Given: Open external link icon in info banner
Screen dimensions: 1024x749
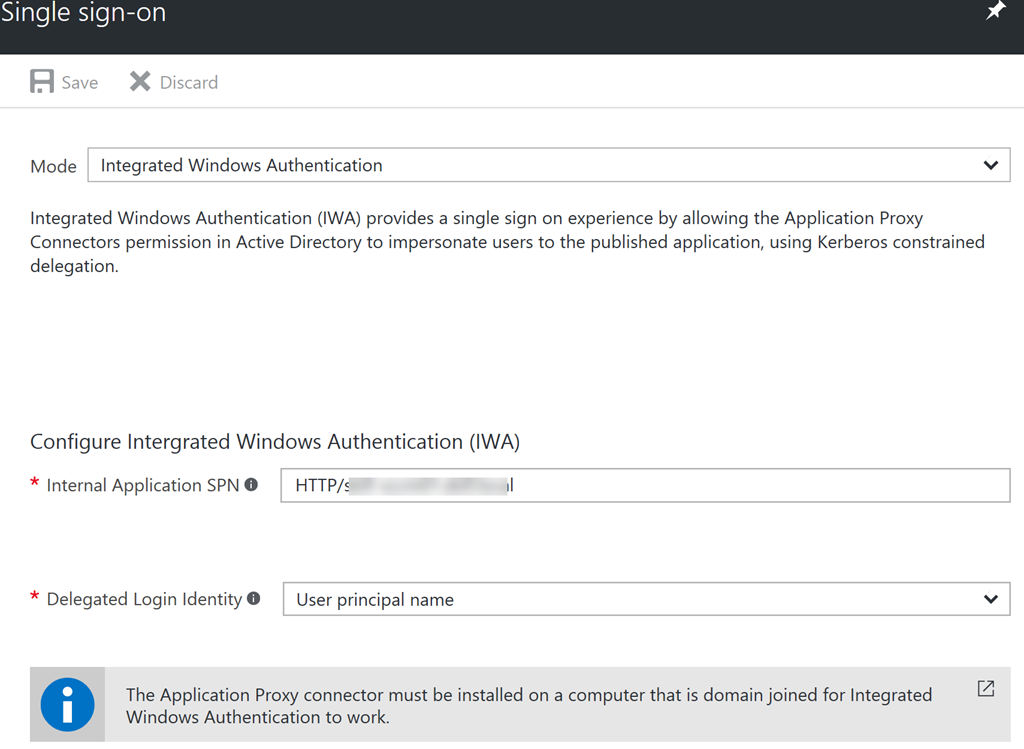Looking at the screenshot, I should click(x=986, y=688).
